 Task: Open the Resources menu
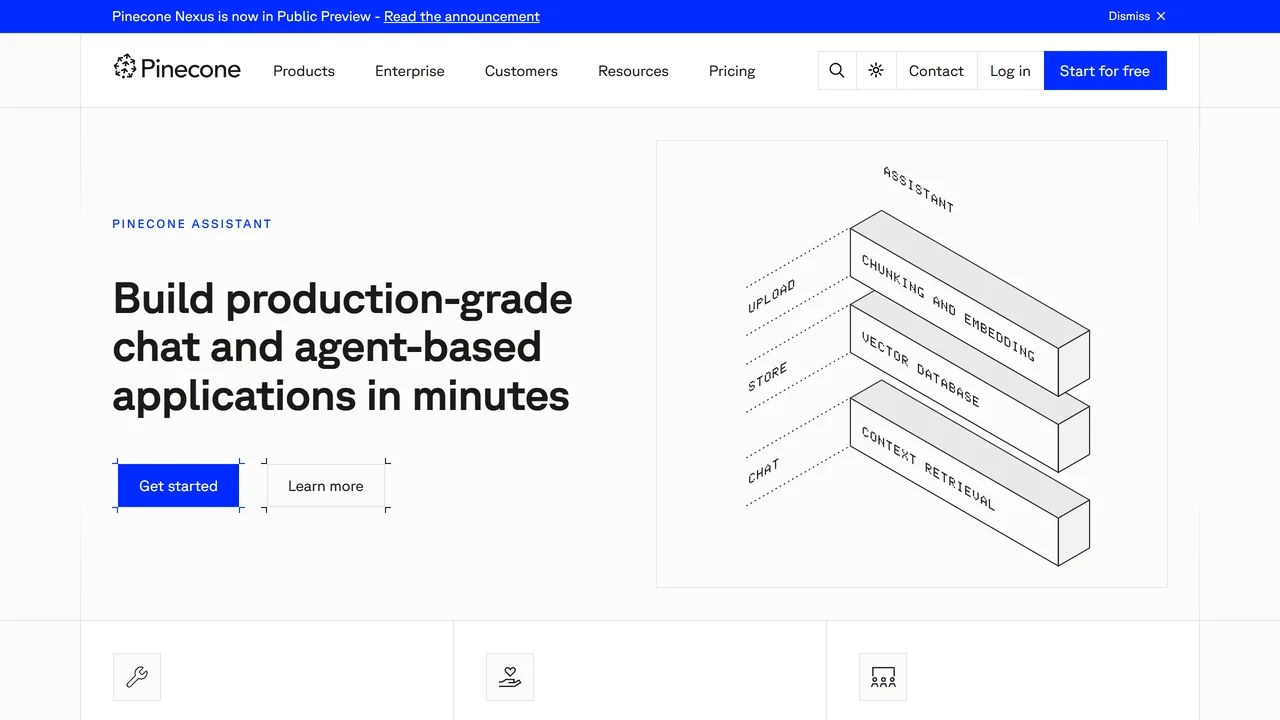pos(633,71)
